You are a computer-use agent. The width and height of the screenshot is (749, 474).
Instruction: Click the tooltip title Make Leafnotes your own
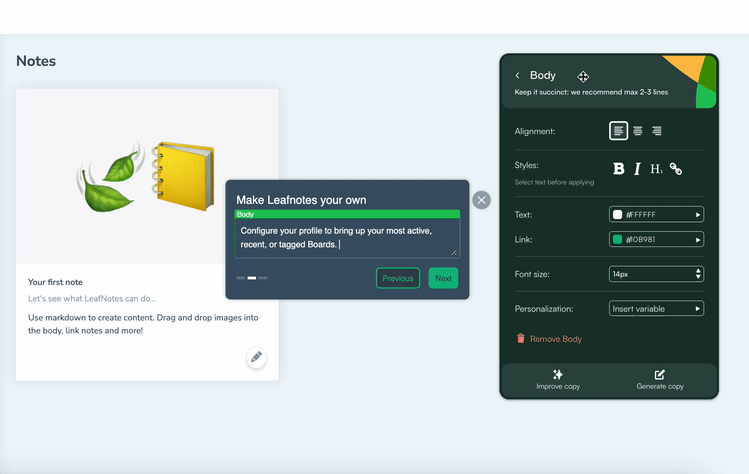(x=301, y=200)
